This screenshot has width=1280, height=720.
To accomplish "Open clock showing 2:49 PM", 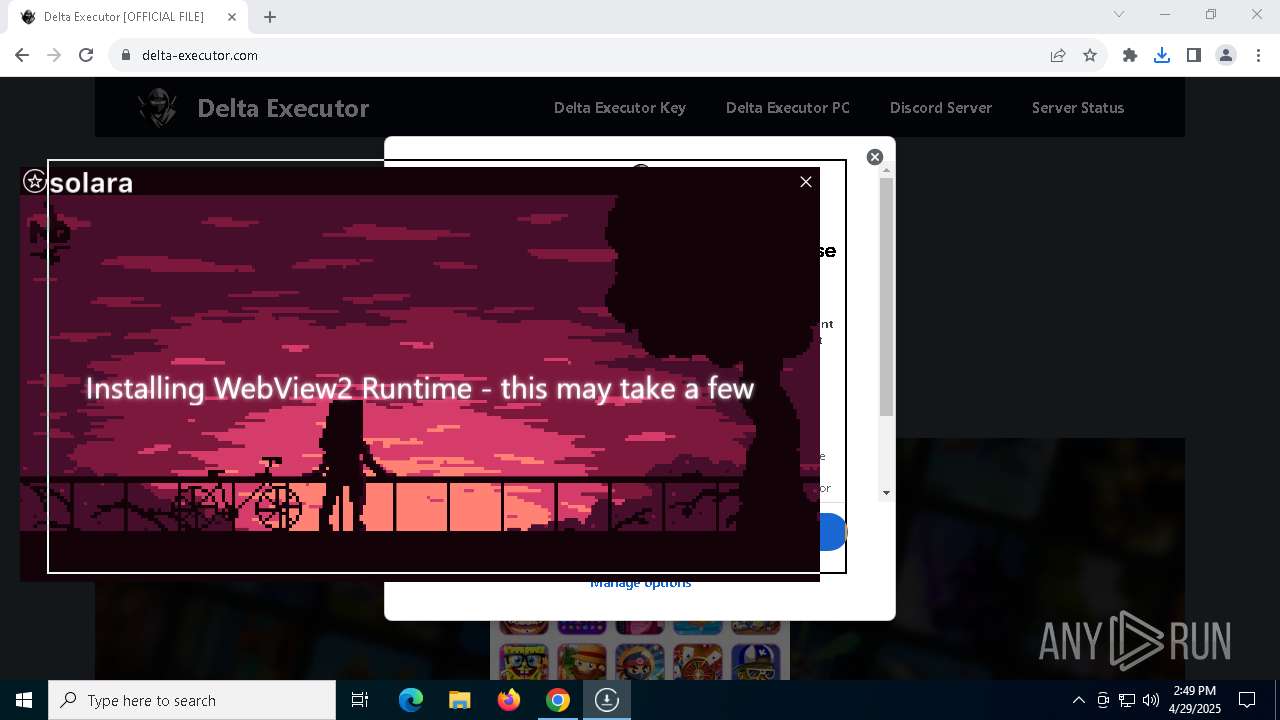I will [x=1195, y=700].
